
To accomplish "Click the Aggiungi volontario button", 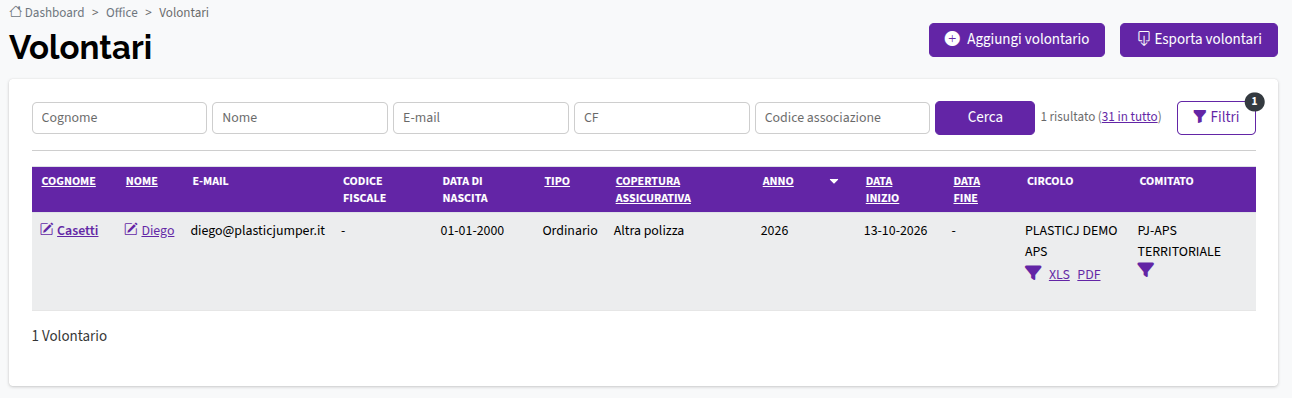I will [1016, 40].
